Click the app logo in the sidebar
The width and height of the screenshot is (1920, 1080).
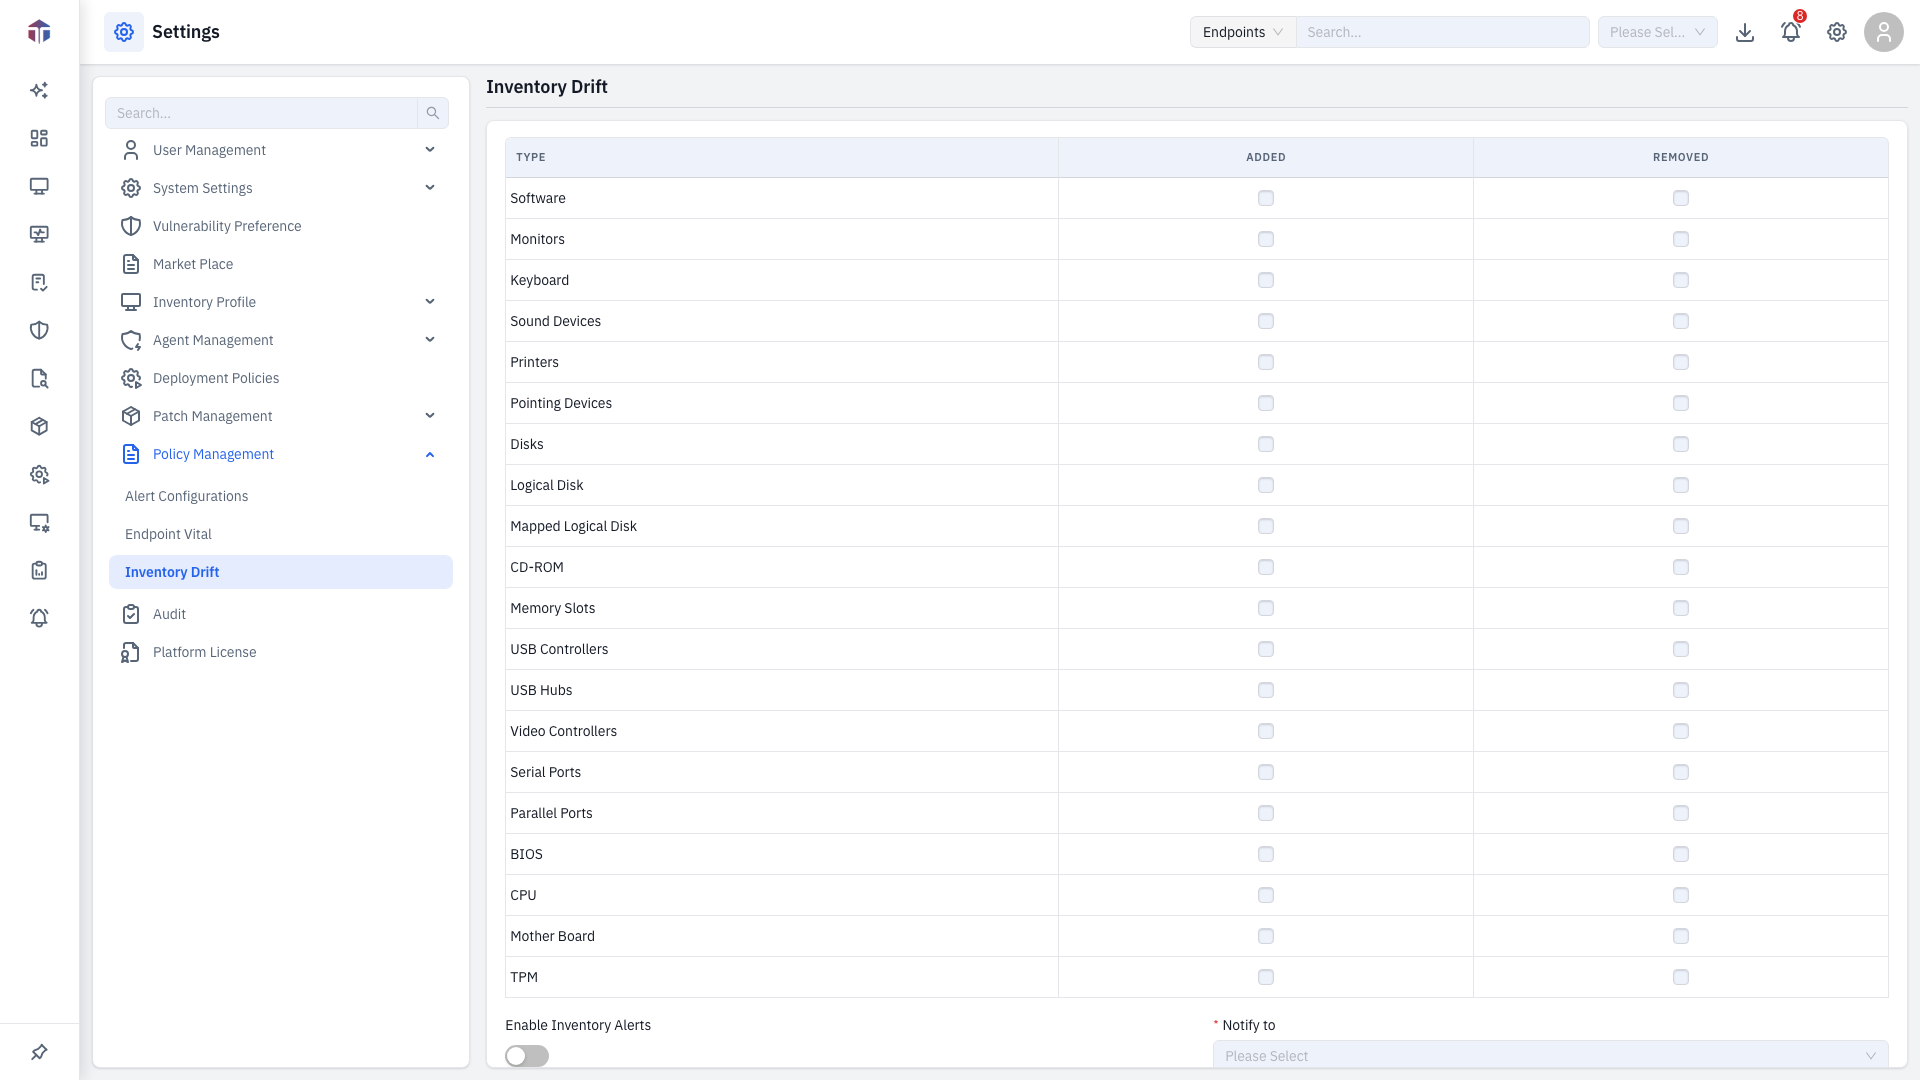click(39, 32)
